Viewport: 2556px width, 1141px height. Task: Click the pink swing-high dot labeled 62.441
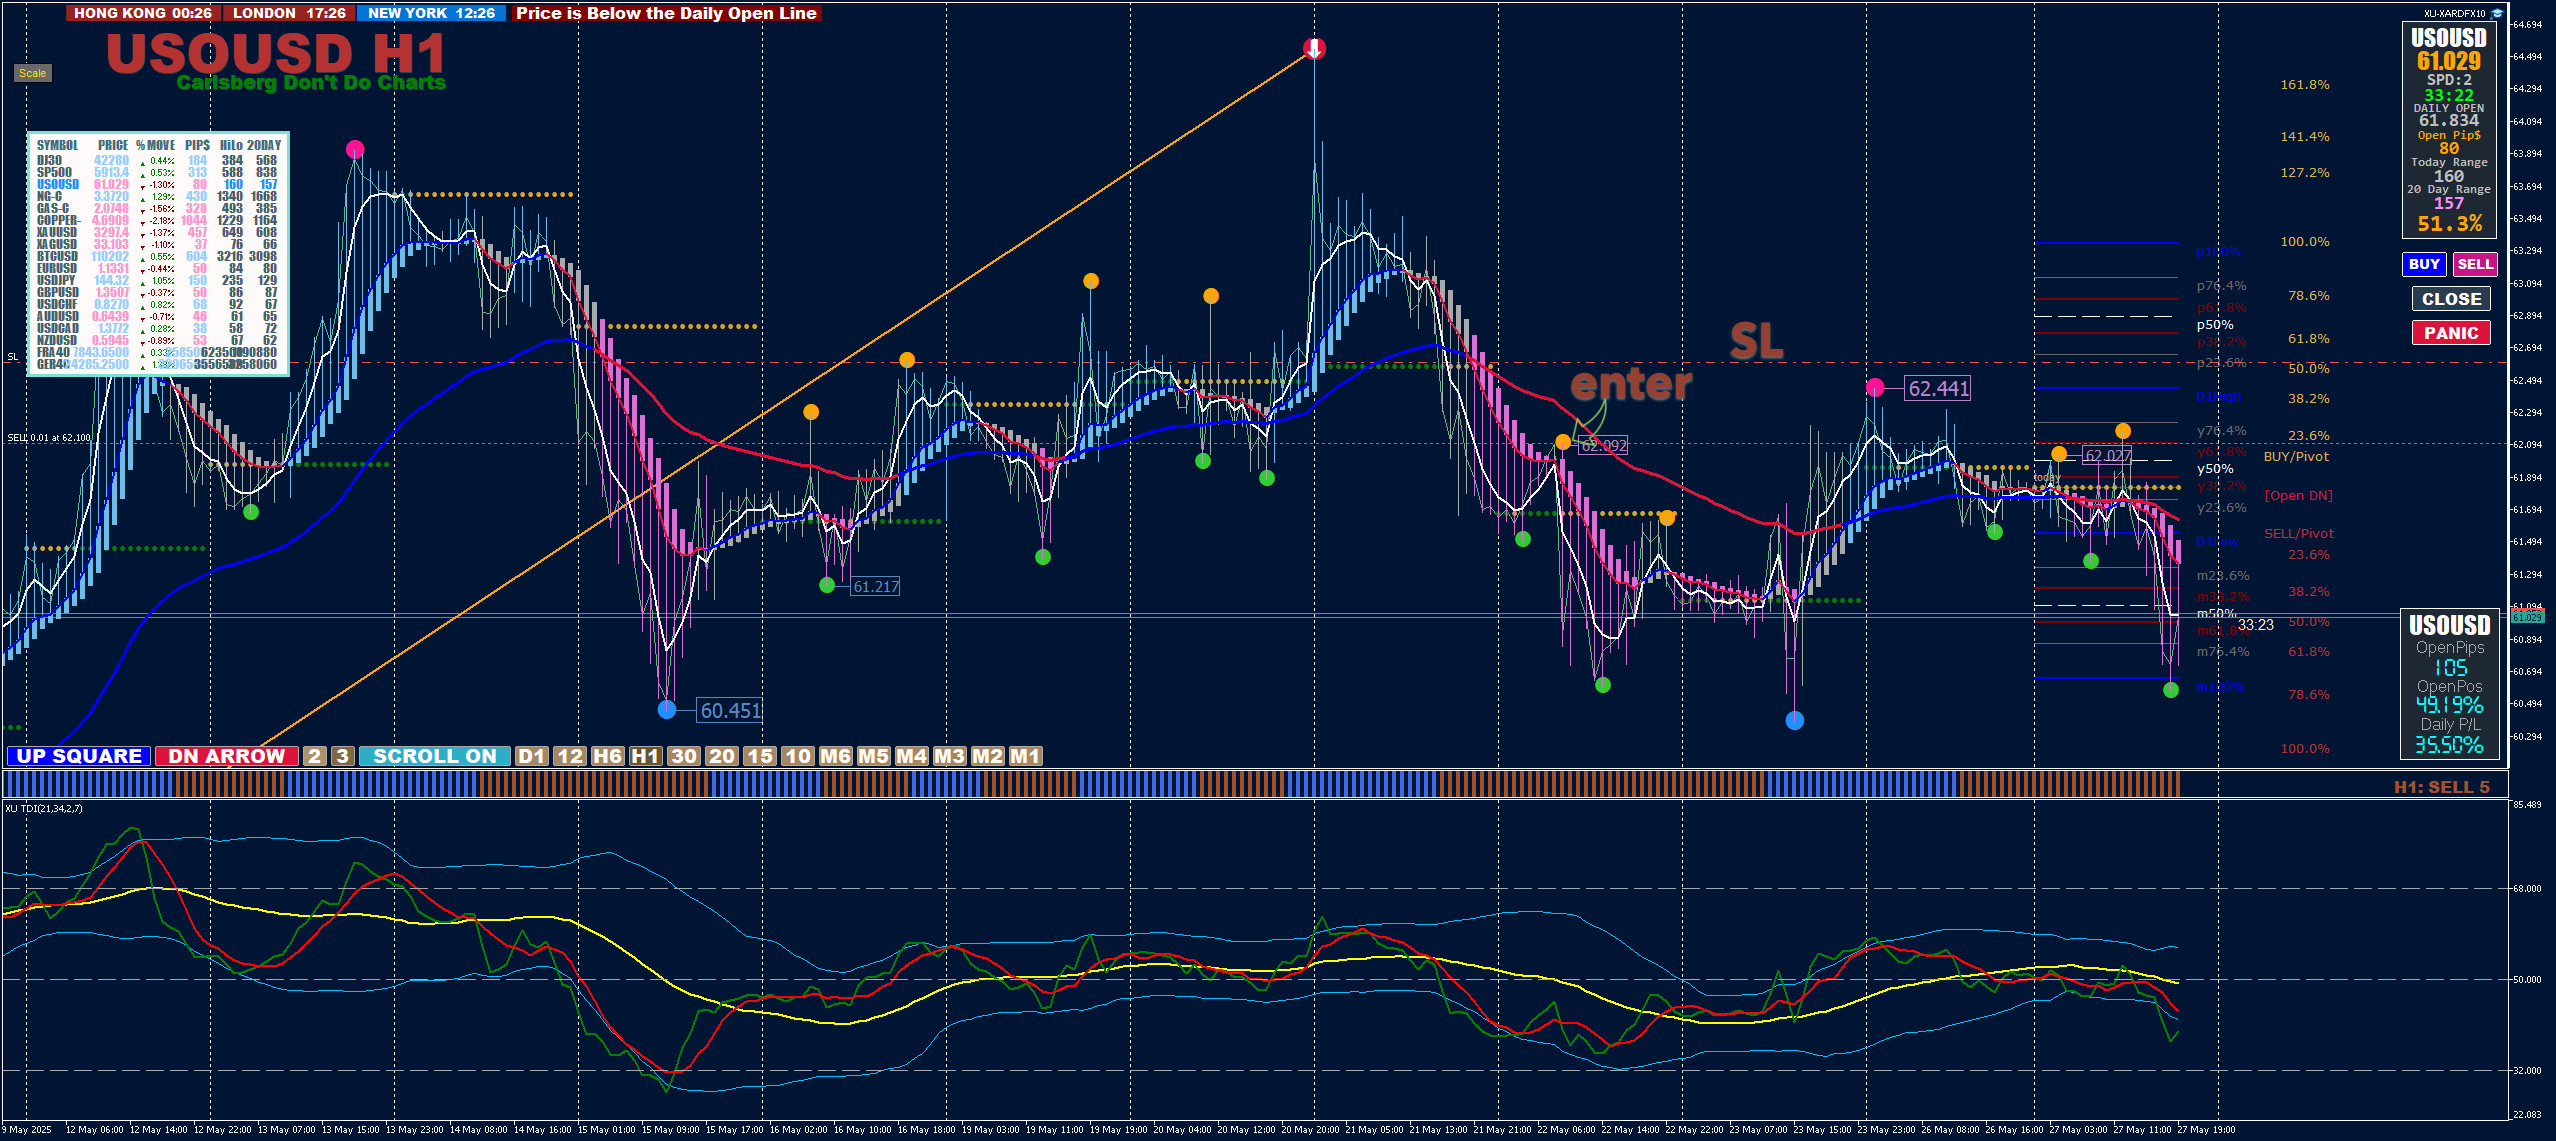pos(1875,387)
